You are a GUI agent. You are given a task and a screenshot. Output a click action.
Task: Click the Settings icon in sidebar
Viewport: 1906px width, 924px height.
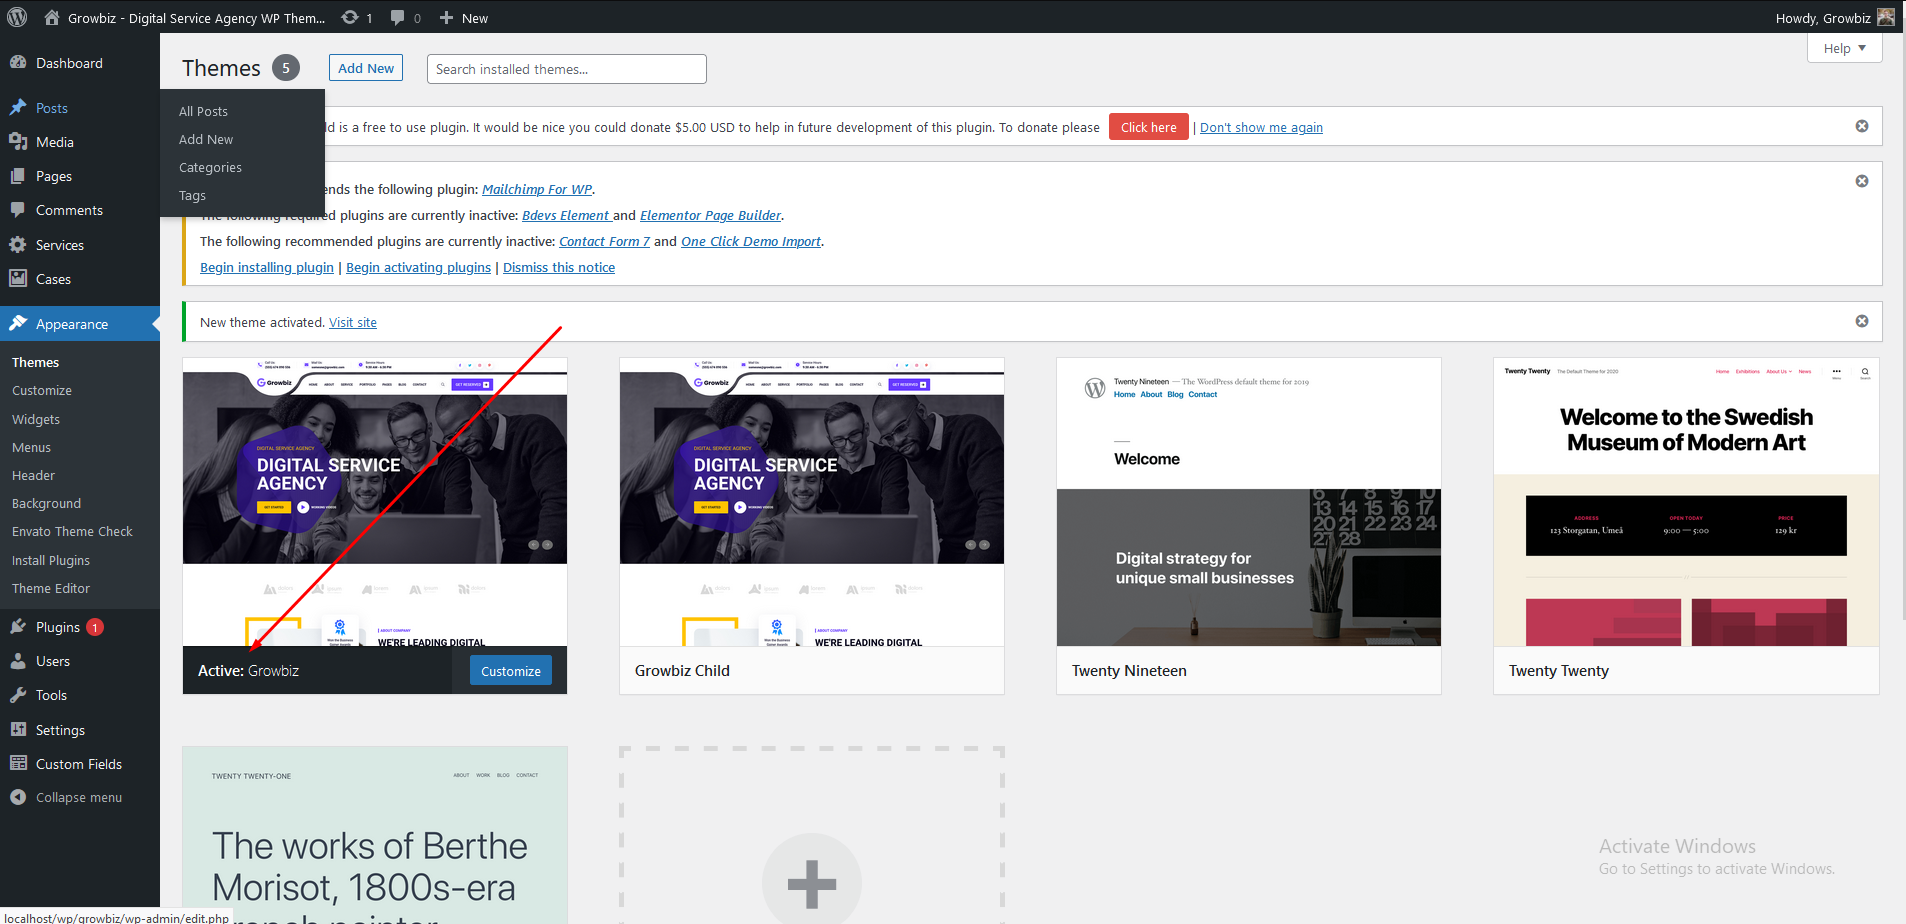coord(18,729)
